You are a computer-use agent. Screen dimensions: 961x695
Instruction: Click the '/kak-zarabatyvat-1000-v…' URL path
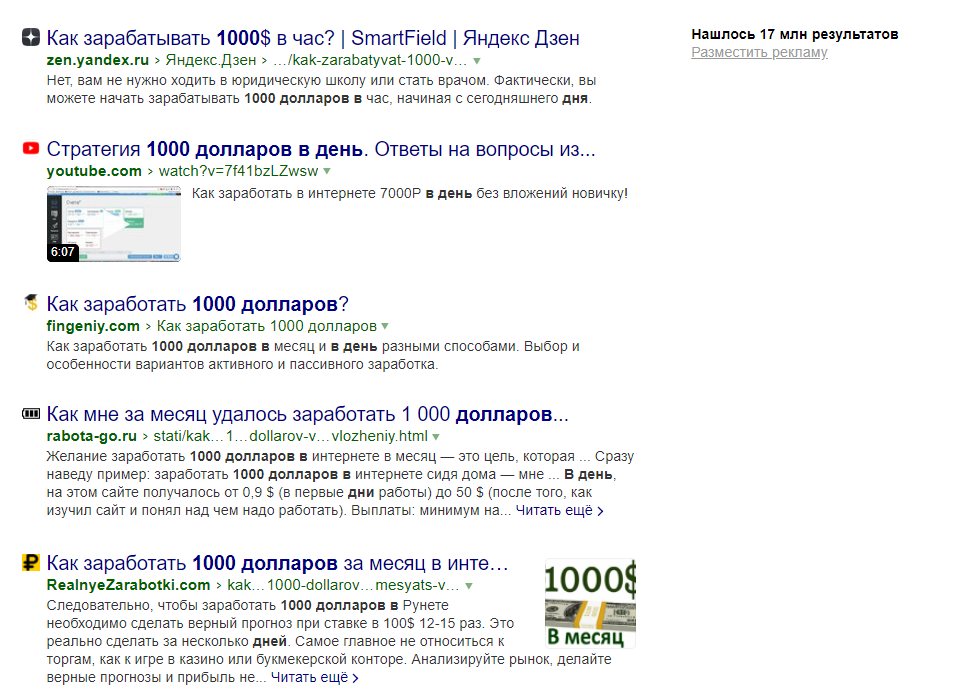370,60
